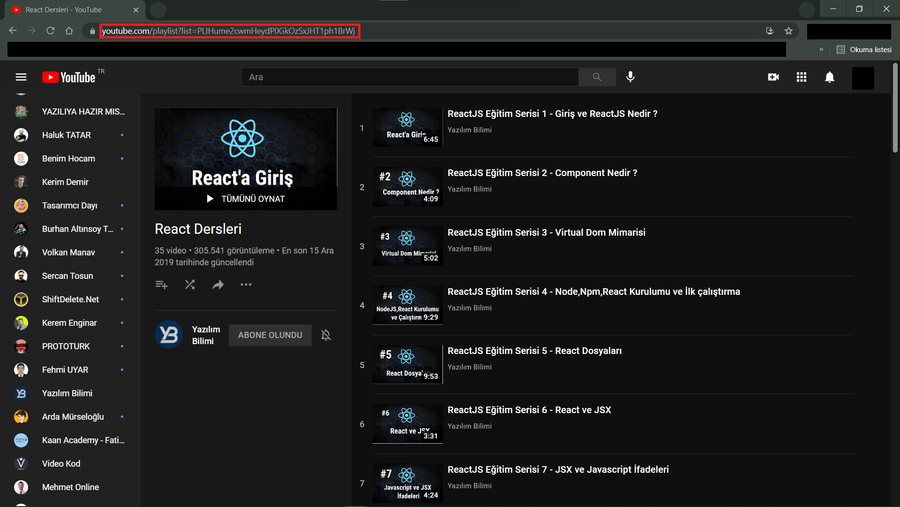
Task: Go to YouTube home via logo
Action: [x=69, y=77]
